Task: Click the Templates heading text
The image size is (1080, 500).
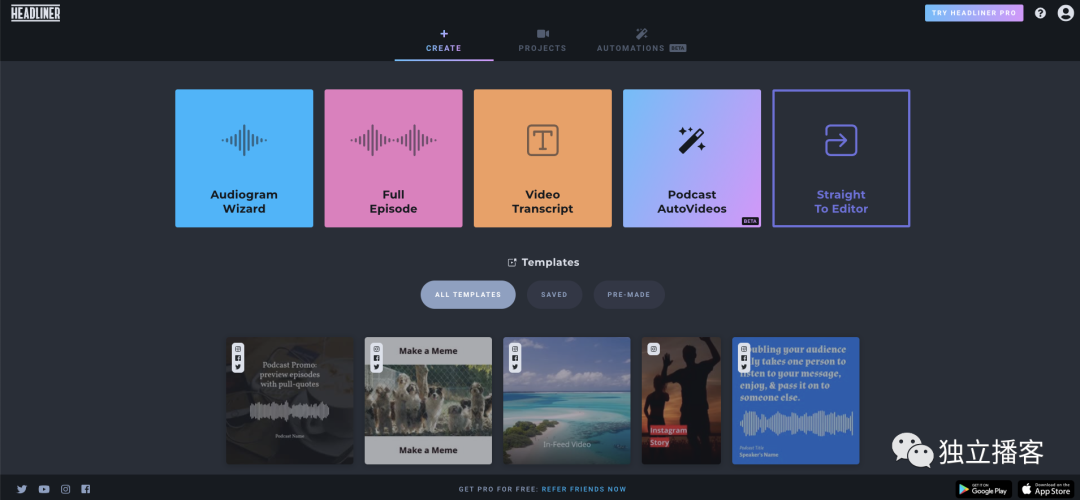Action: tap(550, 262)
